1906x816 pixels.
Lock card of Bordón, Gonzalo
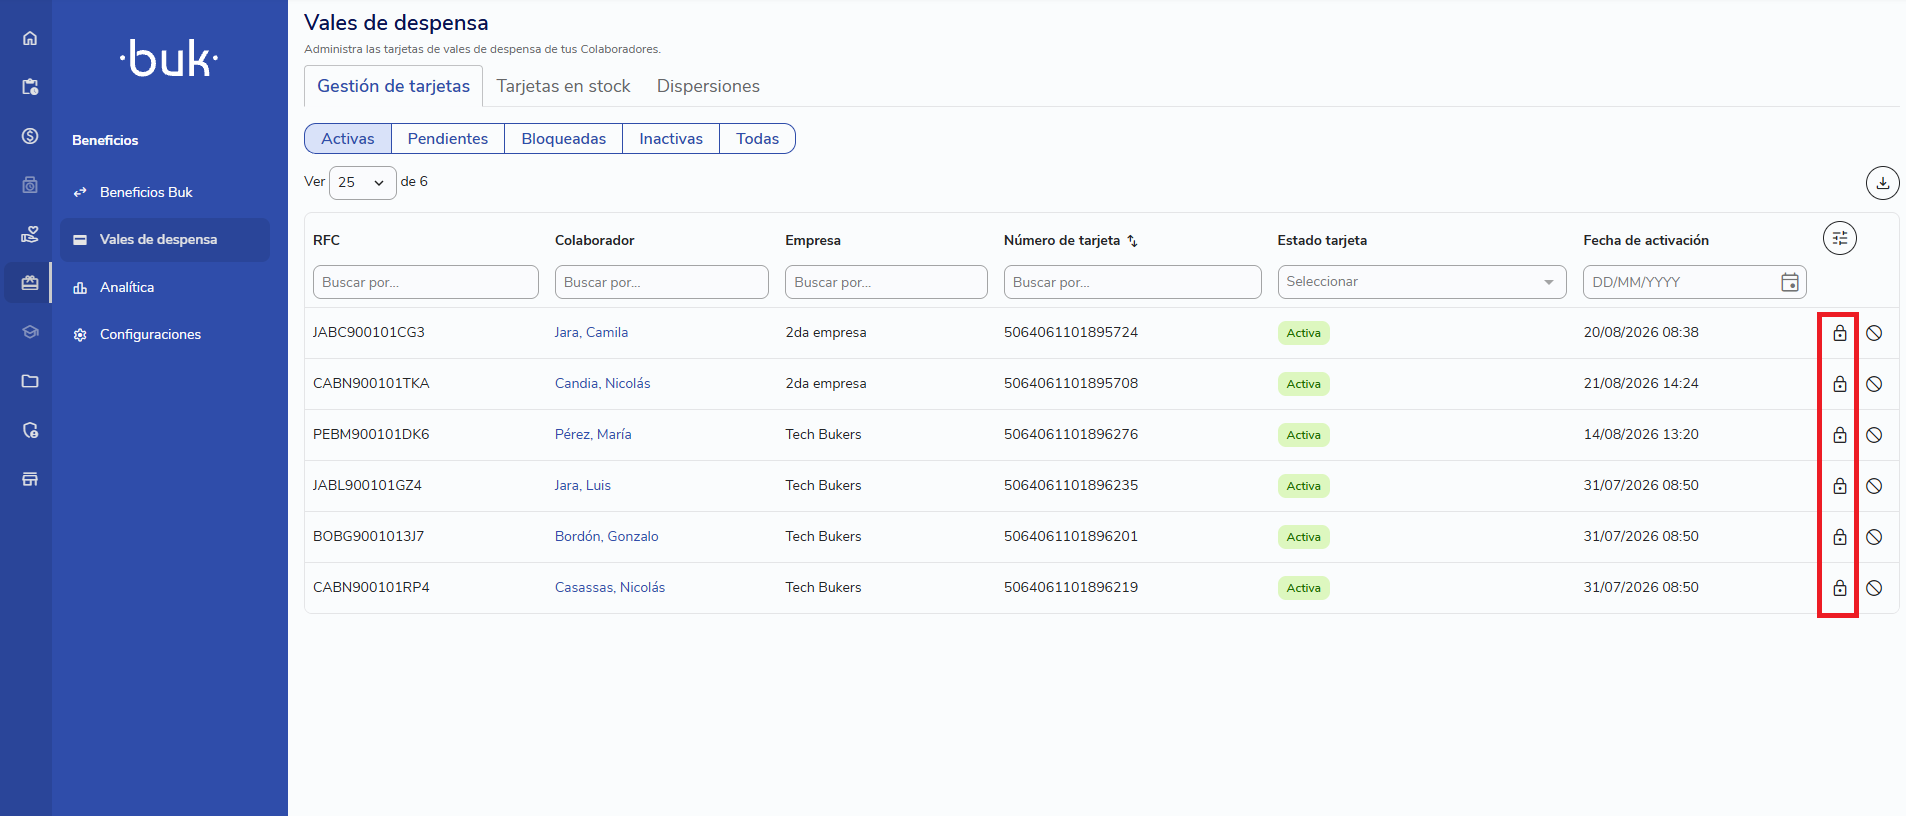tap(1839, 537)
